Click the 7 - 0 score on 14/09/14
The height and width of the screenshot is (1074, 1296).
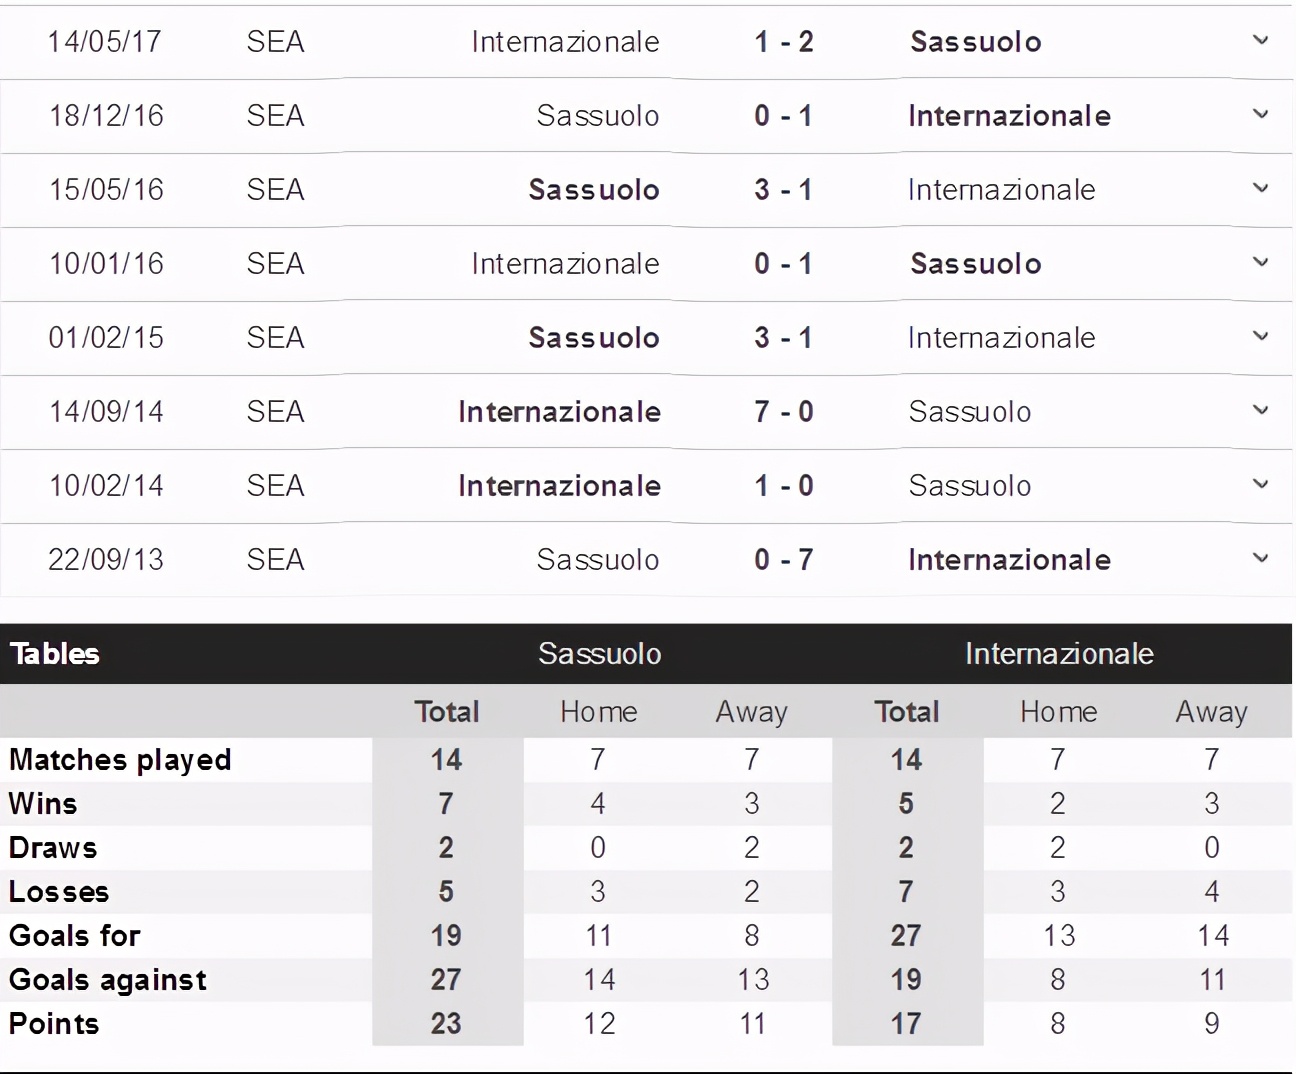tap(783, 412)
